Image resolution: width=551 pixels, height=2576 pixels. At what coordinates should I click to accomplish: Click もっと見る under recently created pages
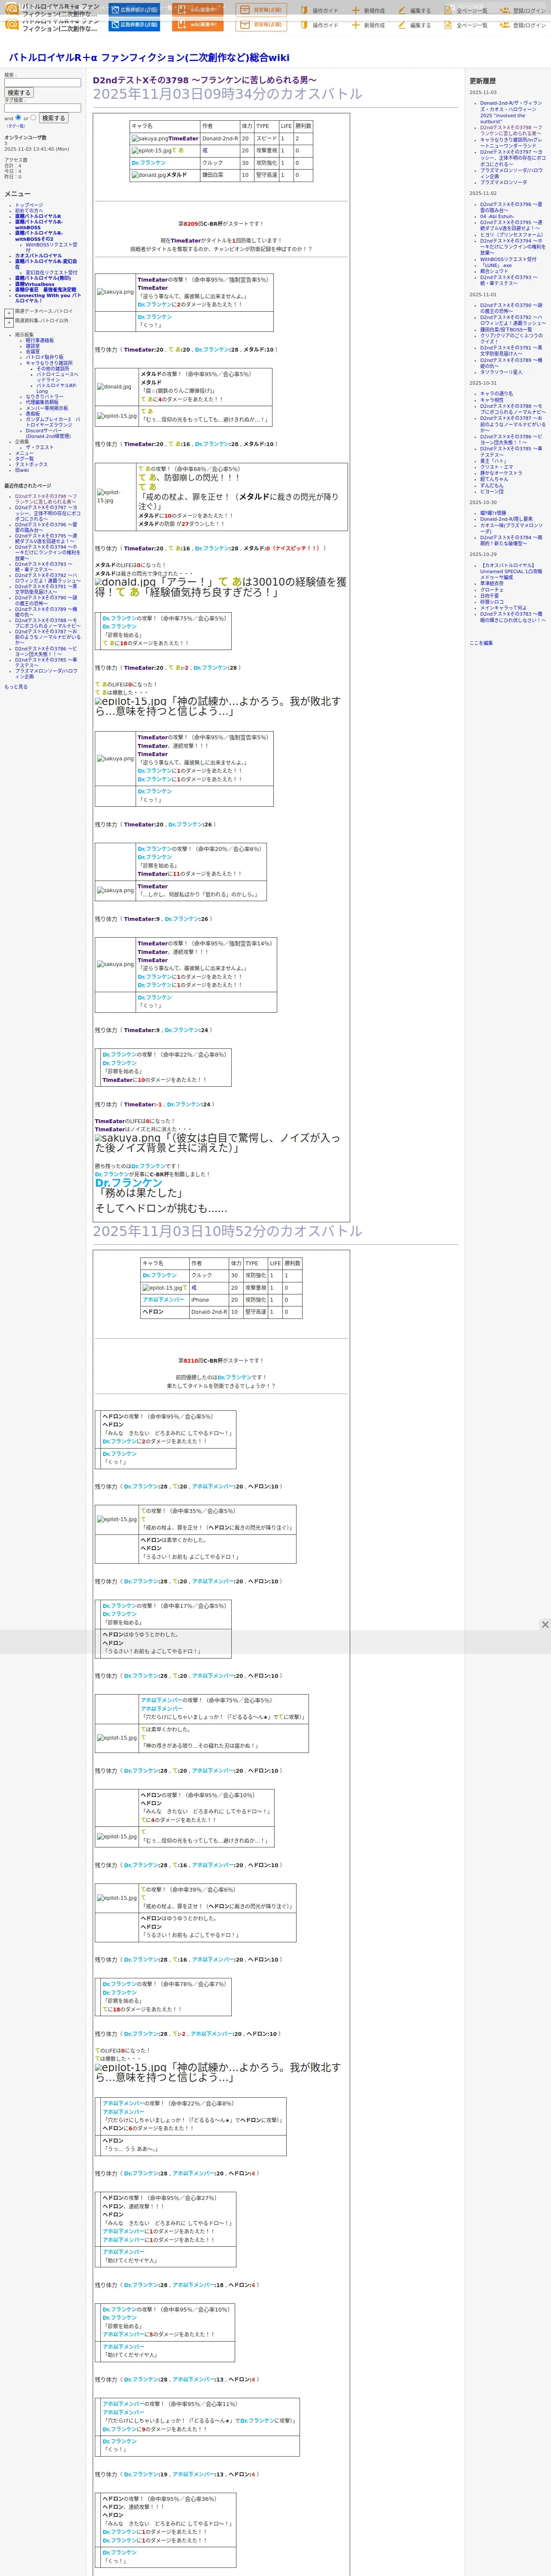pyautogui.click(x=16, y=687)
